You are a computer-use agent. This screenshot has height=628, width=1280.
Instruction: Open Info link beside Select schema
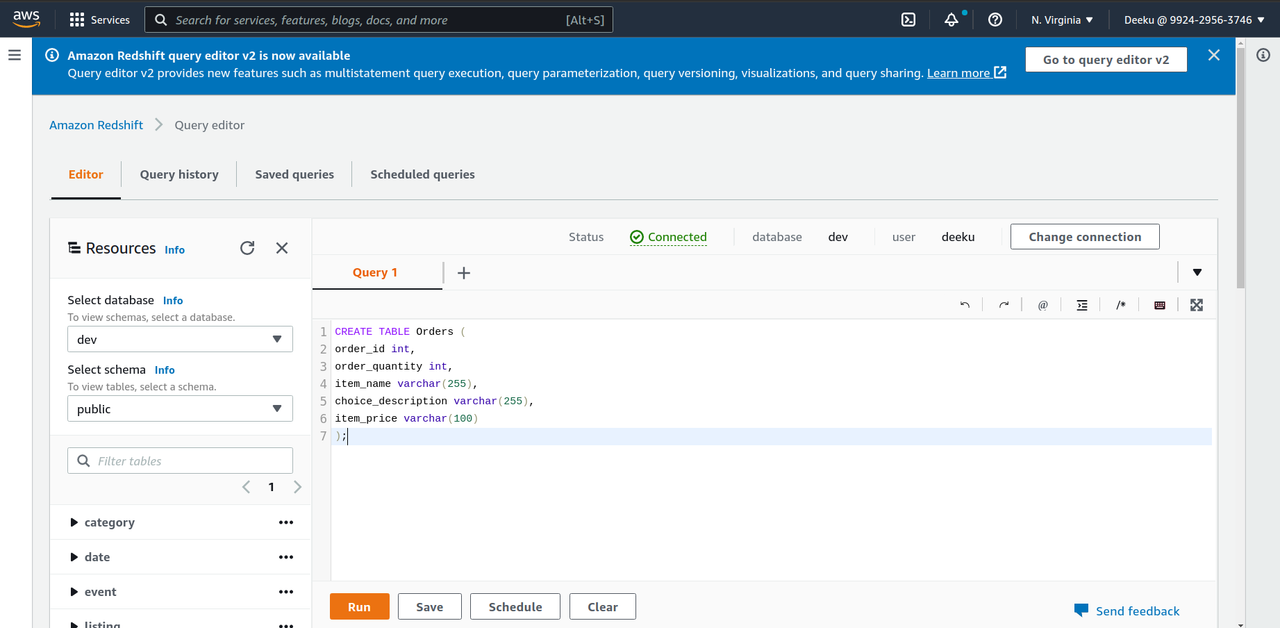165,370
